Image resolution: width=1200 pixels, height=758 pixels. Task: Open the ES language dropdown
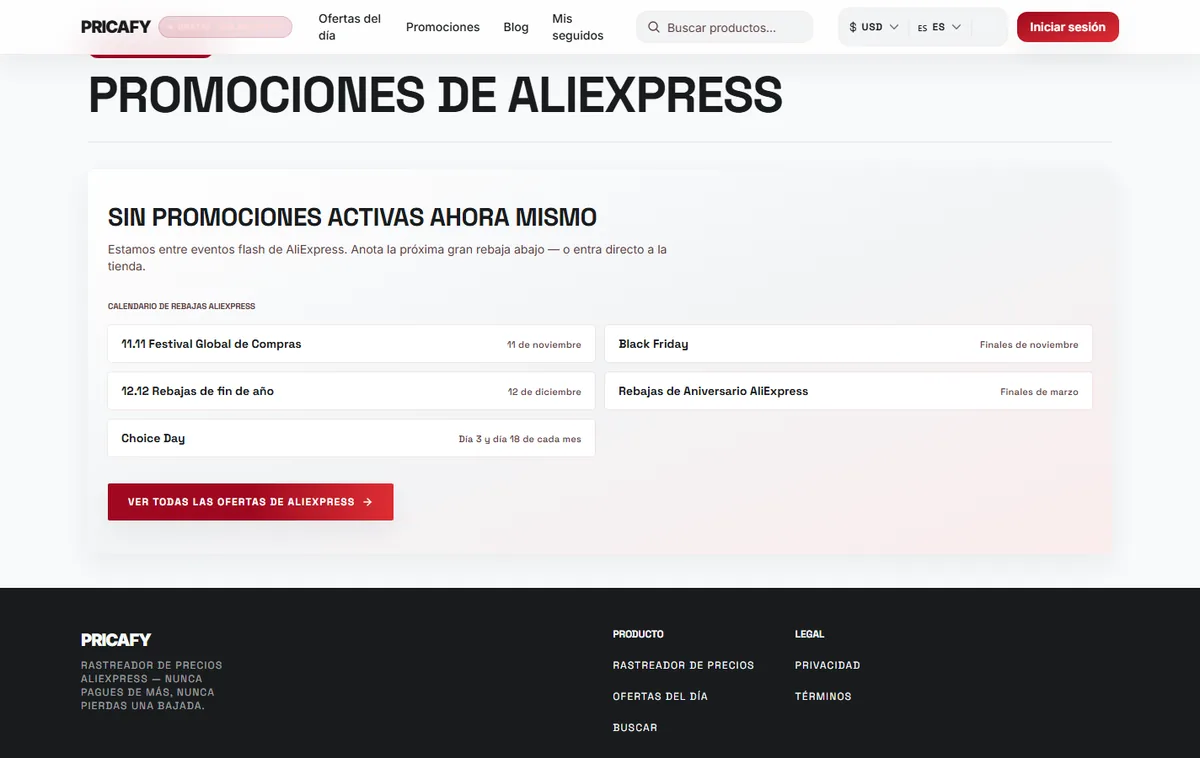click(x=939, y=27)
